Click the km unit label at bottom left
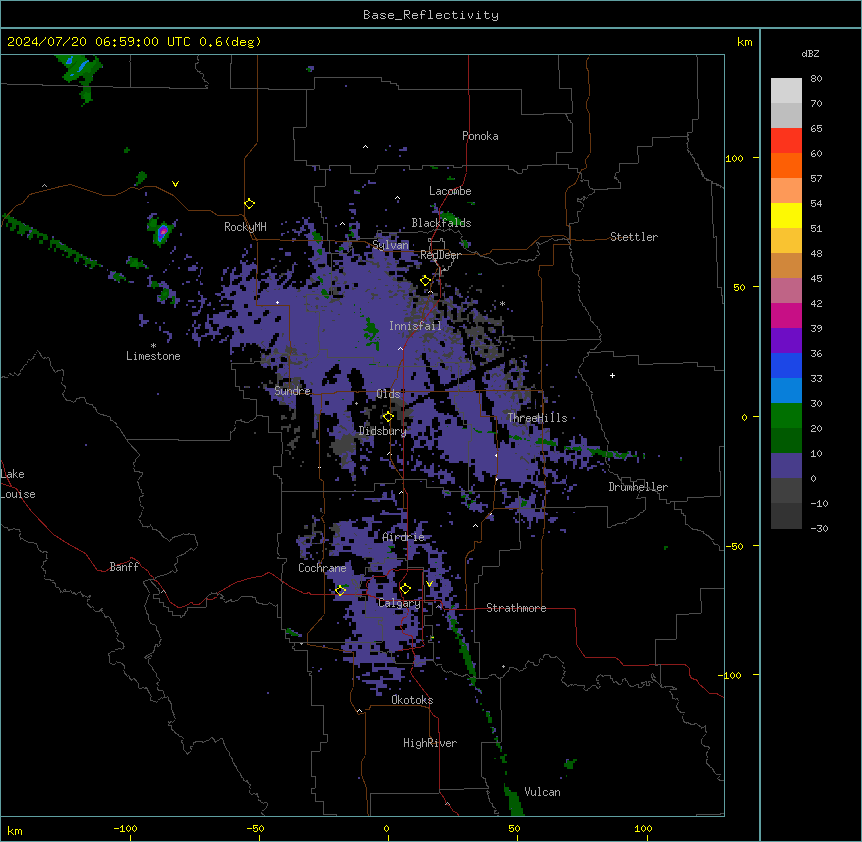Screen dimensions: 862x842 point(14,831)
